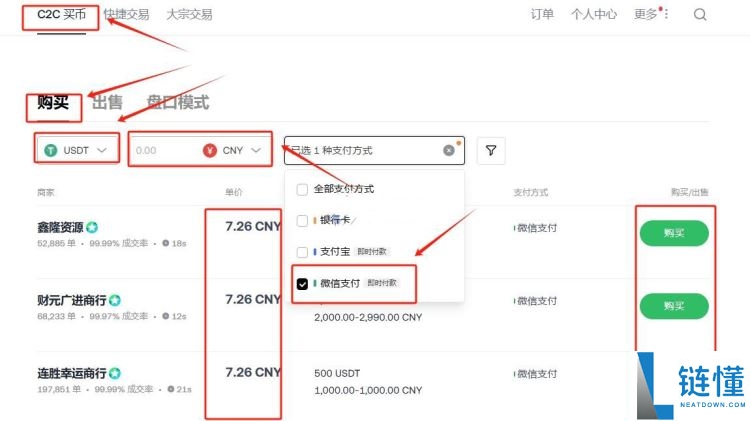The width and height of the screenshot is (750, 421).
Task: Expand the USDT coin dropdown chevron
Action: pos(102,150)
